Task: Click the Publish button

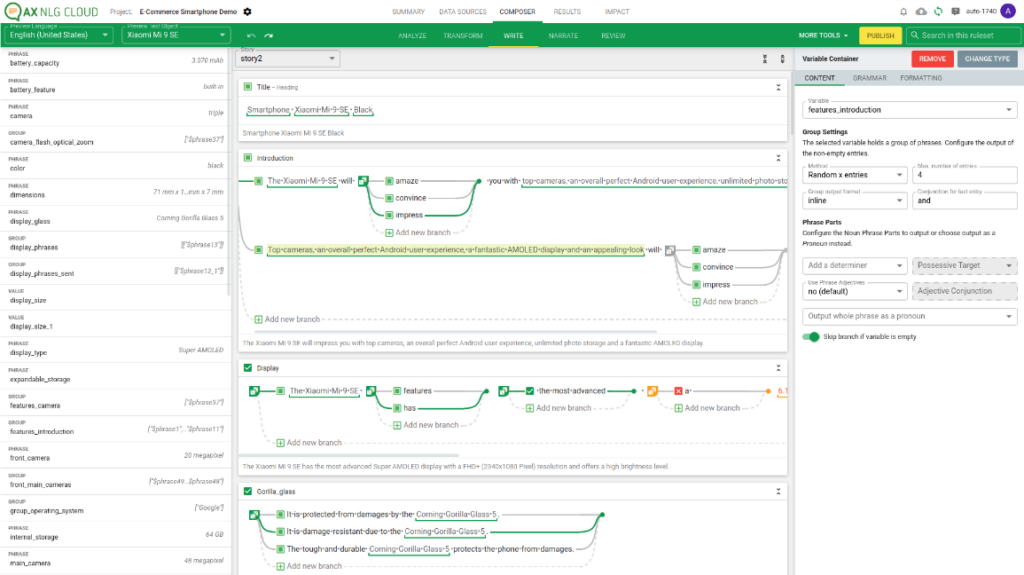Action: click(x=880, y=35)
